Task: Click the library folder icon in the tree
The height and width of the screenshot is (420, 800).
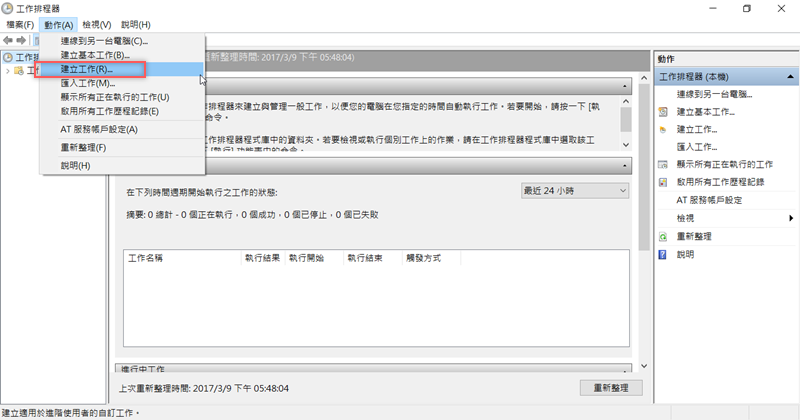Action: coord(19,71)
